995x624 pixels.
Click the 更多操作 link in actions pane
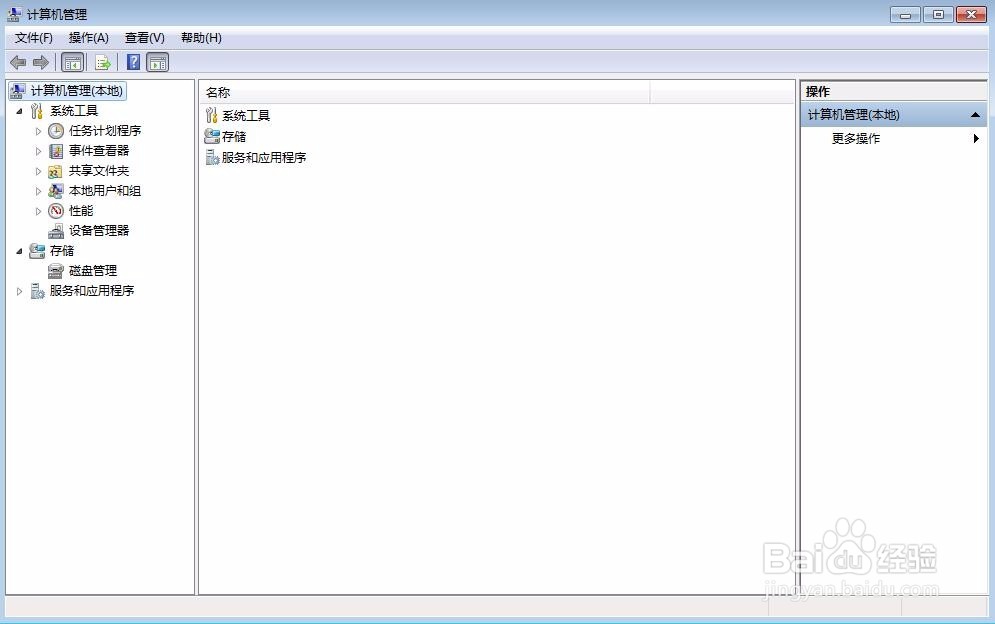click(856, 138)
